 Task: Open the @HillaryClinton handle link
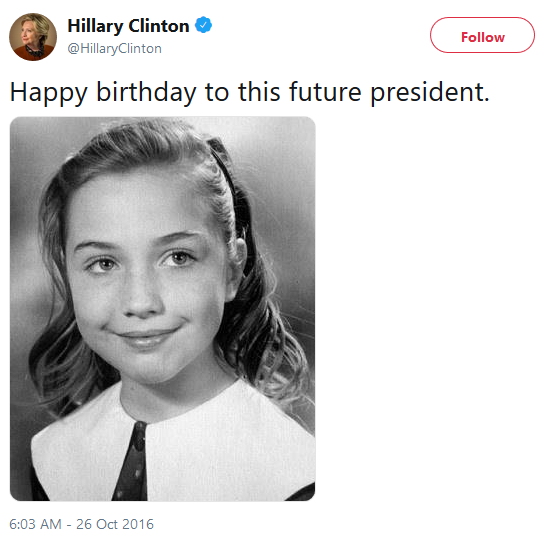(x=114, y=49)
